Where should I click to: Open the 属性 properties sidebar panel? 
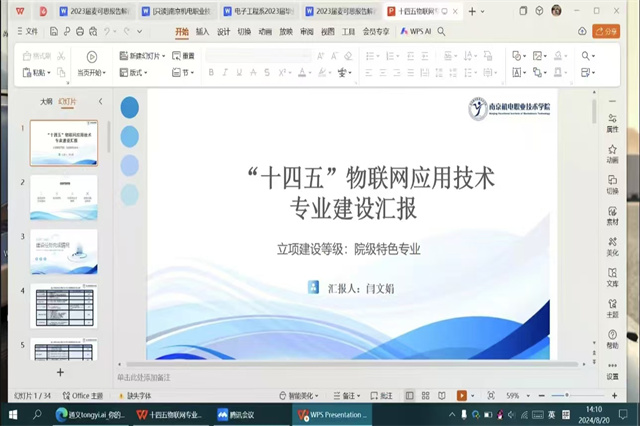click(x=612, y=122)
